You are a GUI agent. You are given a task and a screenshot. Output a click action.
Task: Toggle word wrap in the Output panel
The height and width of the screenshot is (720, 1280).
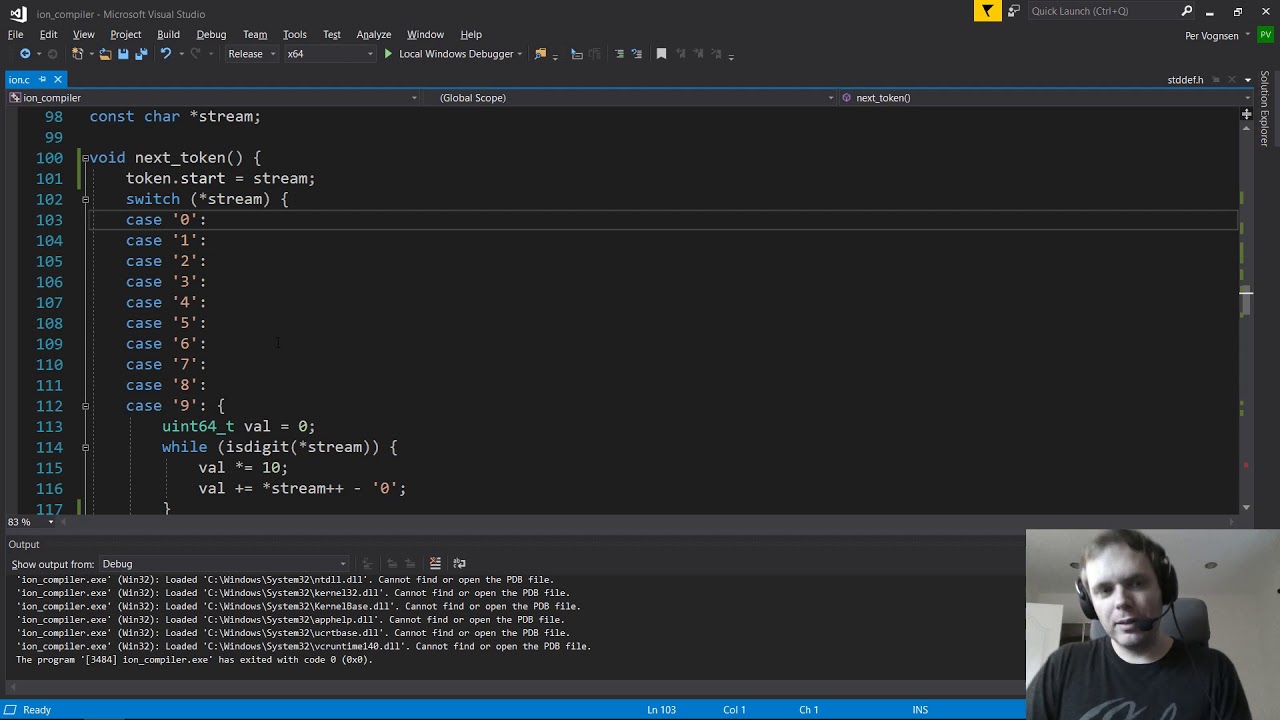click(459, 563)
